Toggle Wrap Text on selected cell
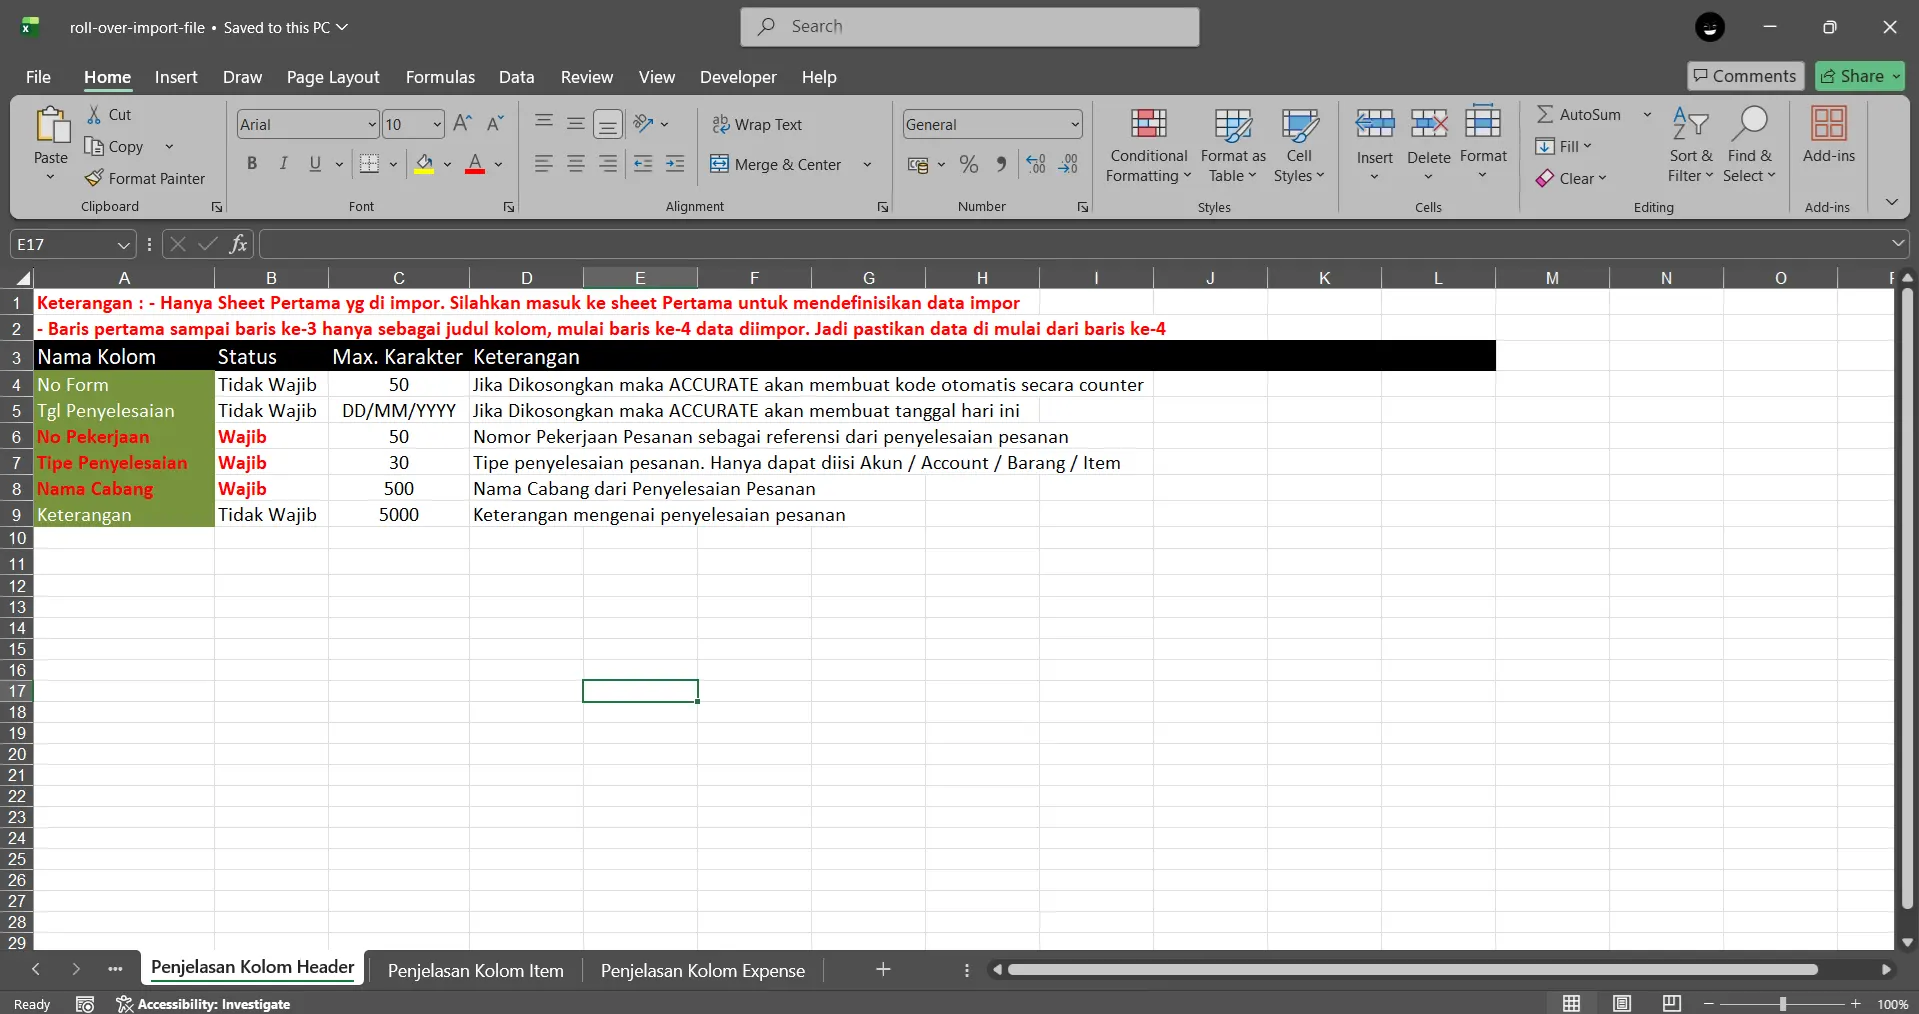This screenshot has height=1014, width=1919. click(757, 124)
